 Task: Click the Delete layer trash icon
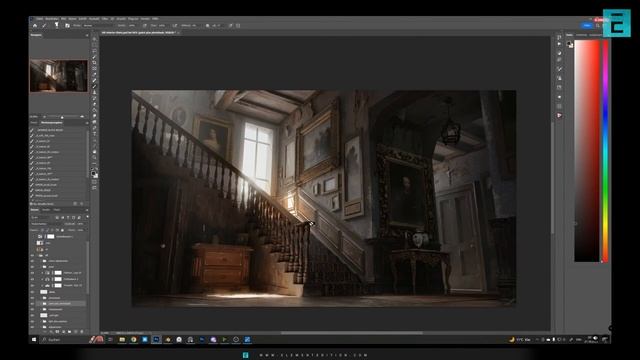82,332
